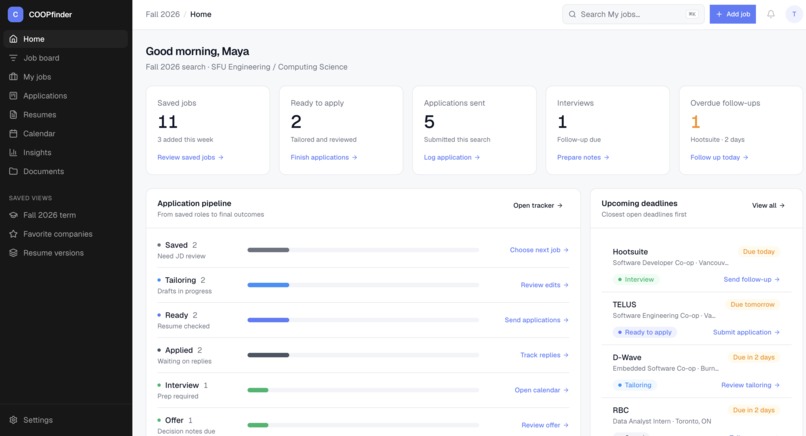
Task: Open Settings in sidebar
Action: (x=66, y=420)
